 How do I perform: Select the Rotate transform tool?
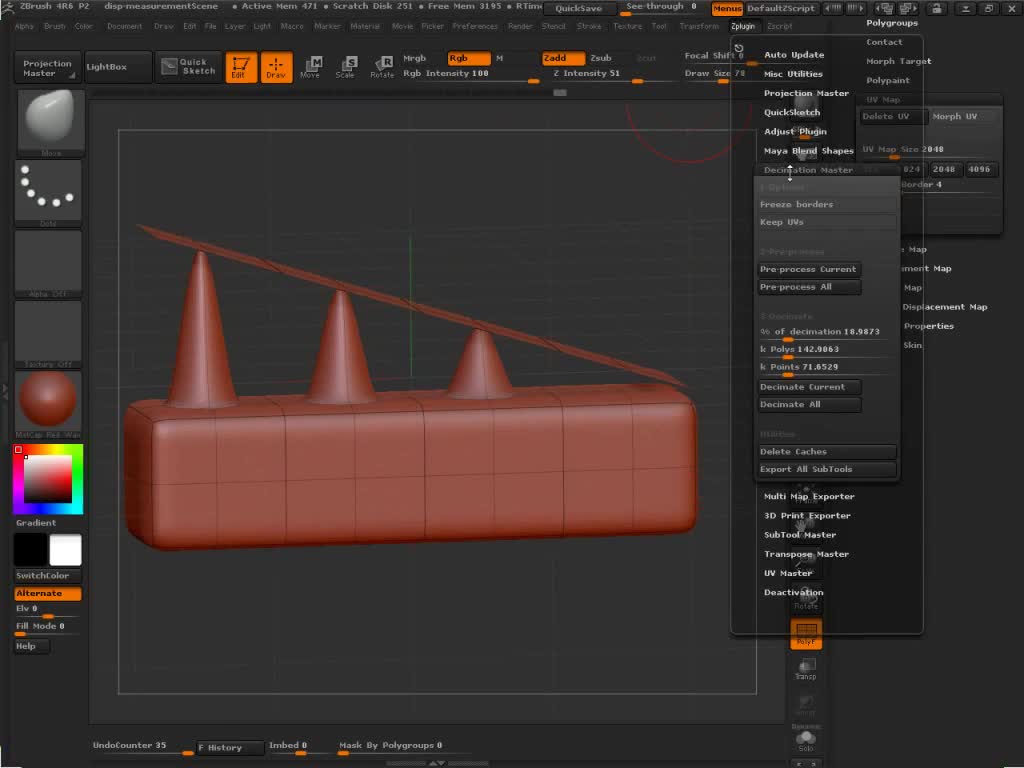(x=382, y=67)
